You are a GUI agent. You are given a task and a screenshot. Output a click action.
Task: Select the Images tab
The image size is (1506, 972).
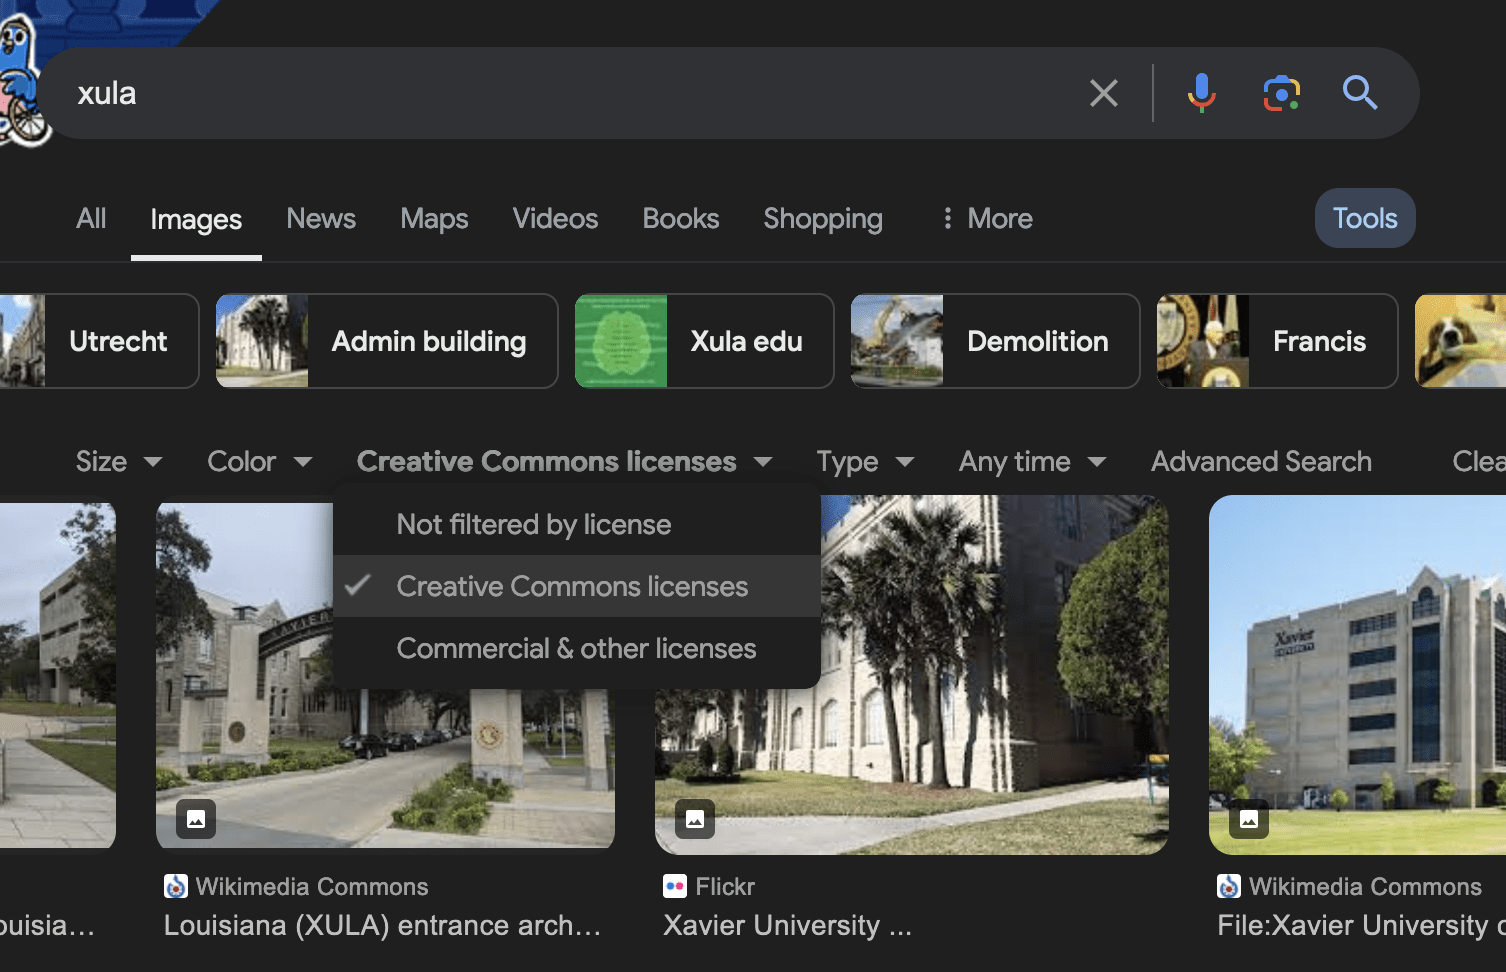pos(196,219)
